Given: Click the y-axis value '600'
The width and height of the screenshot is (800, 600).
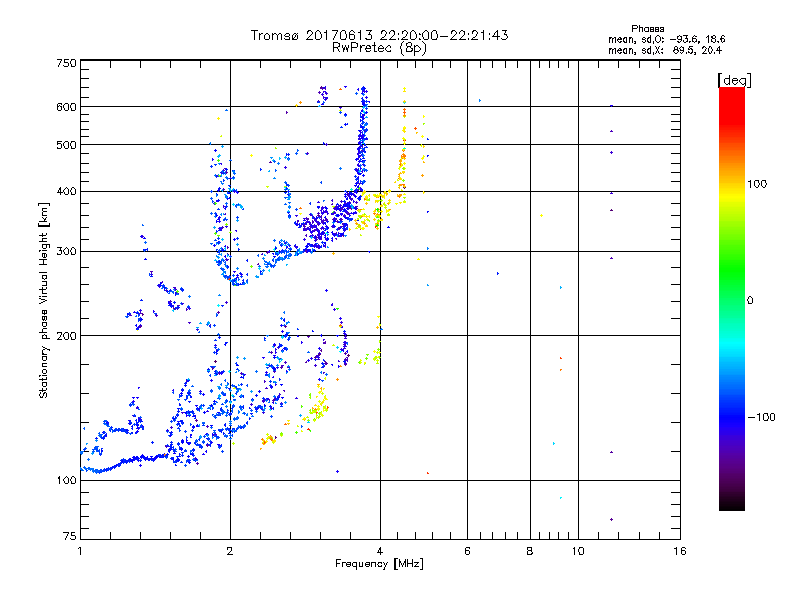Looking at the screenshot, I should pyautogui.click(x=66, y=107).
